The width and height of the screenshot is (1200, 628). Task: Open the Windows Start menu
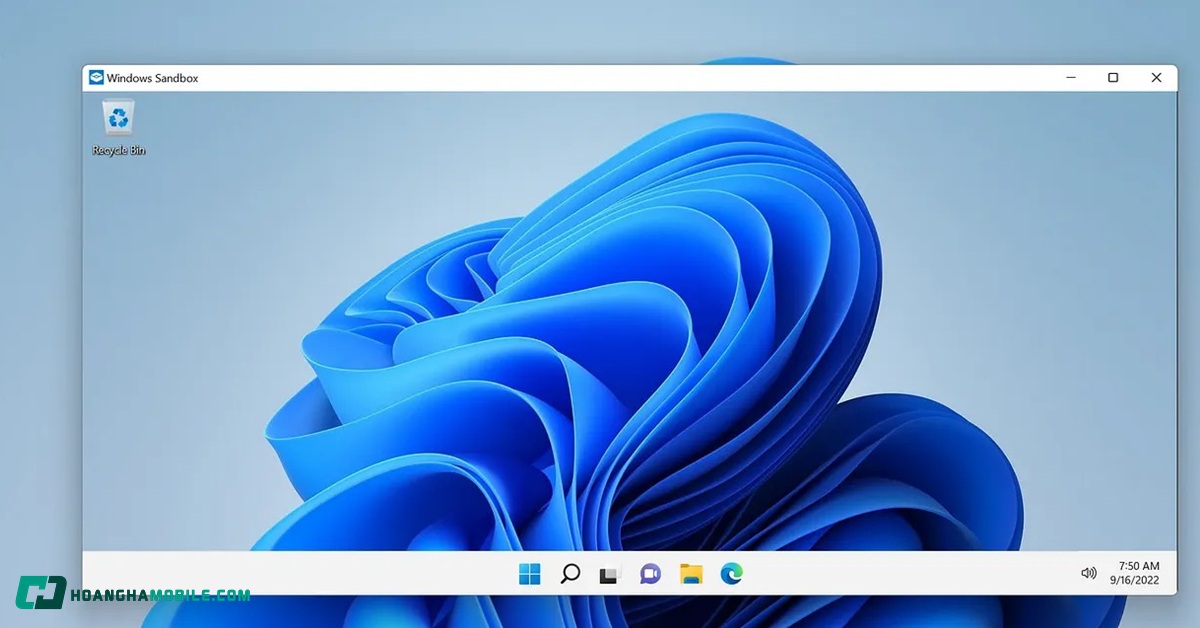530,574
